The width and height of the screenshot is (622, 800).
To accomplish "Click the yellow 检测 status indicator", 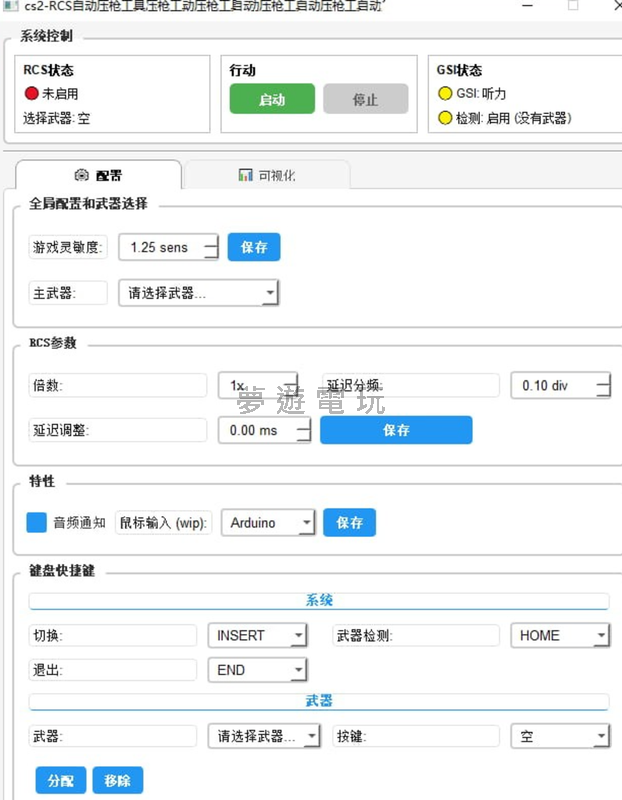I will point(445,118).
